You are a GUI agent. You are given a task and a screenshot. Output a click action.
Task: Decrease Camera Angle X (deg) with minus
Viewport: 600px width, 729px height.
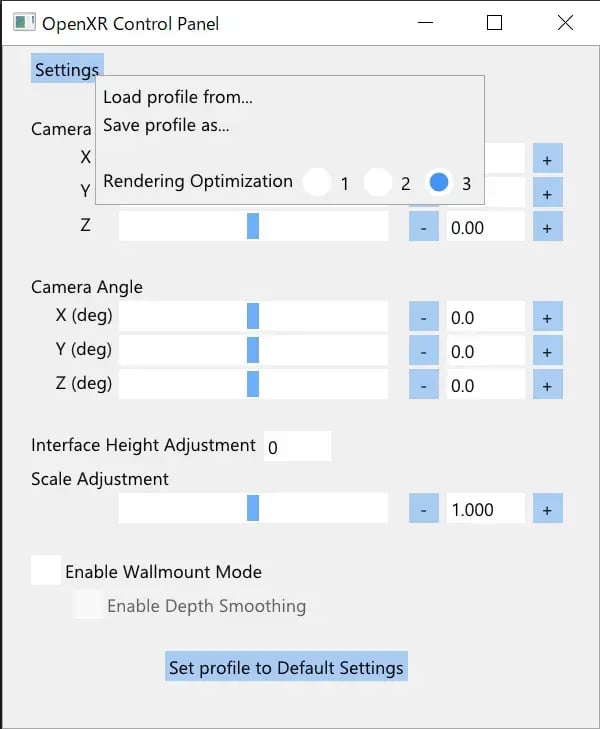click(x=424, y=317)
